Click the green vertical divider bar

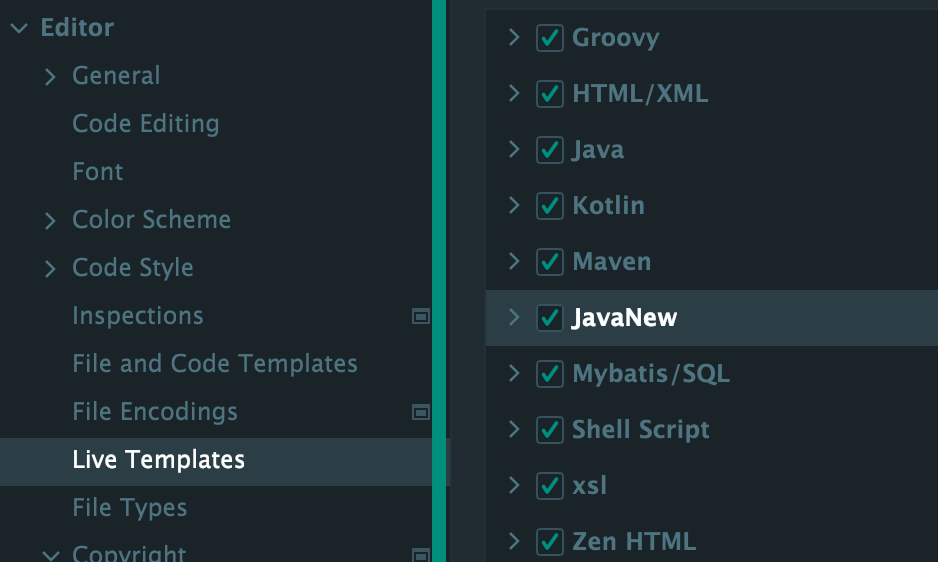pyautogui.click(x=438, y=280)
